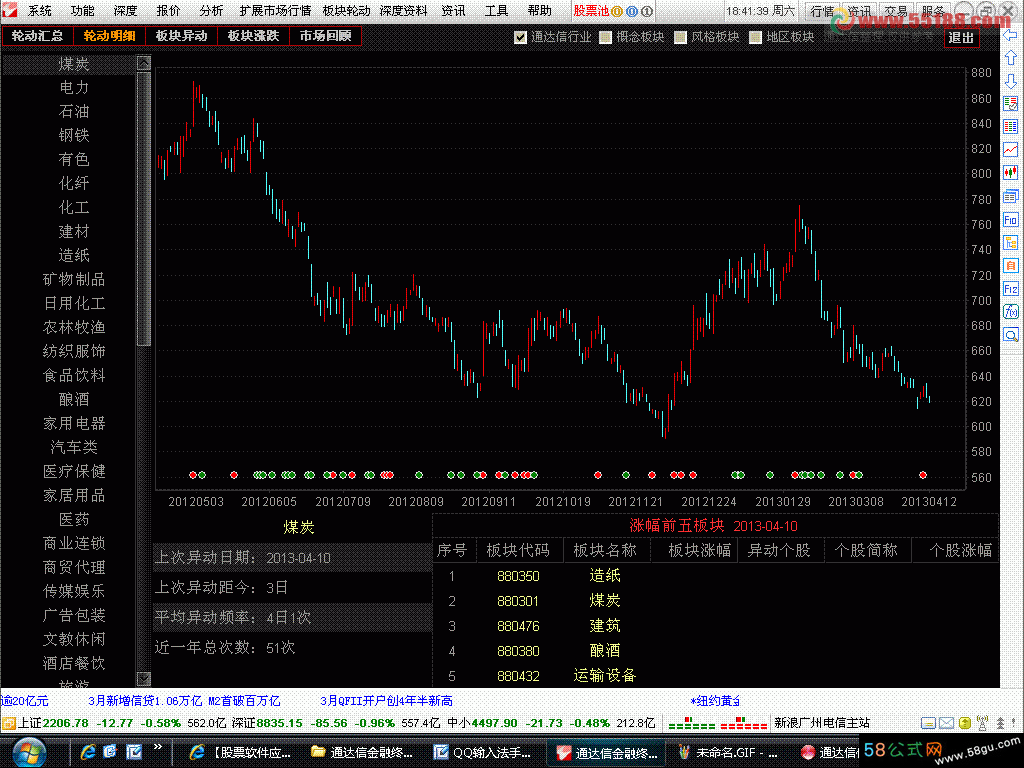Image resolution: width=1024 pixels, height=768 pixels.
Task: Click the 退出 exit button
Action: pos(961,38)
